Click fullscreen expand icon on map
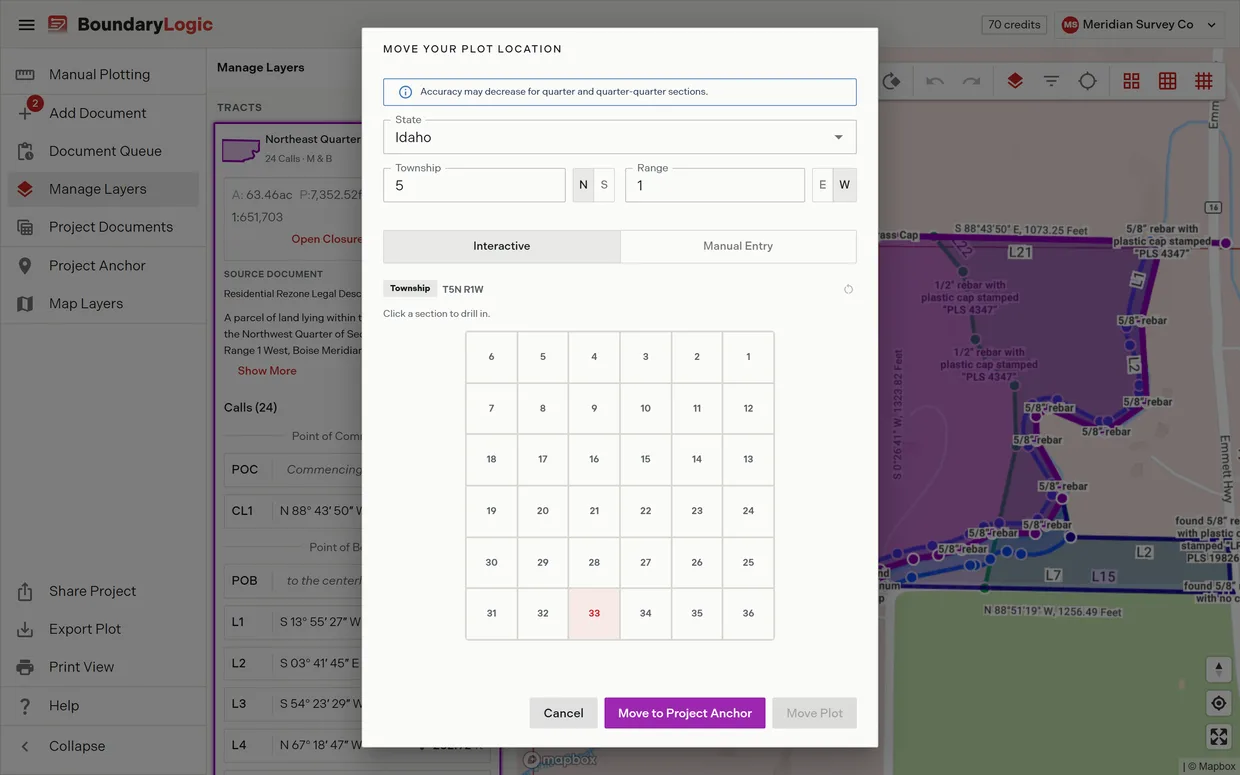Viewport: 1240px width, 775px height. click(x=1218, y=737)
